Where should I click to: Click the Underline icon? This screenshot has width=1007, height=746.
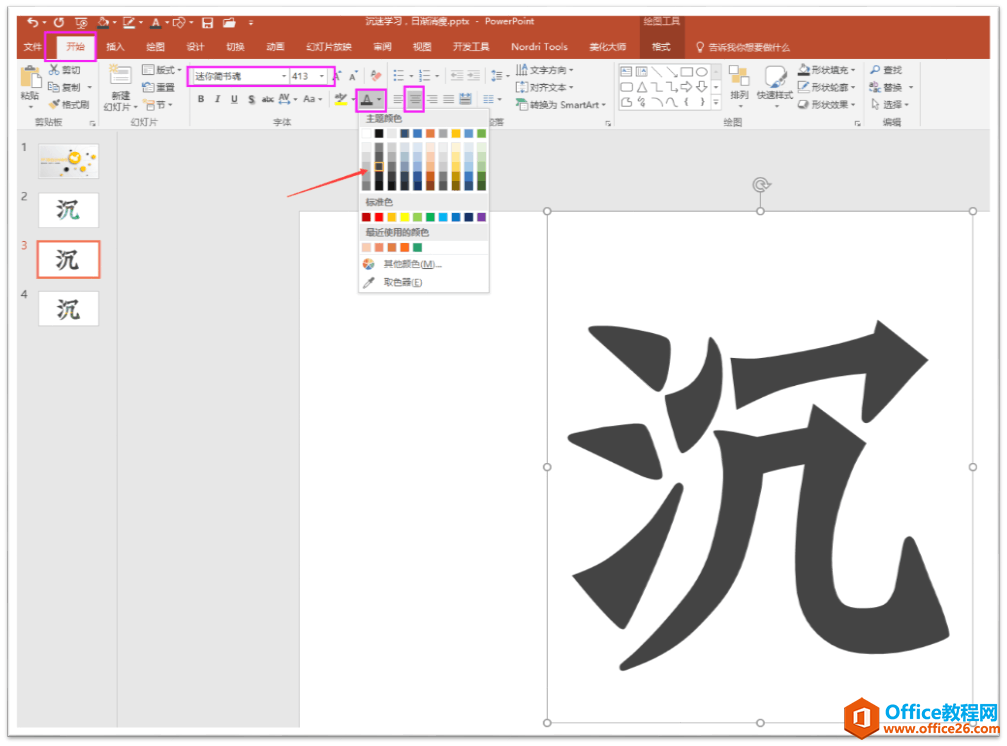[x=235, y=98]
